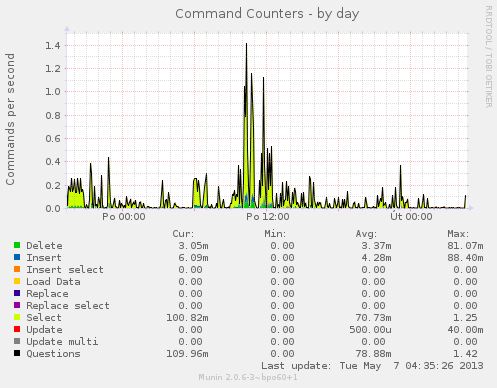497x388 pixels.
Task: Click Select max value 1.25
Action: pos(465,318)
